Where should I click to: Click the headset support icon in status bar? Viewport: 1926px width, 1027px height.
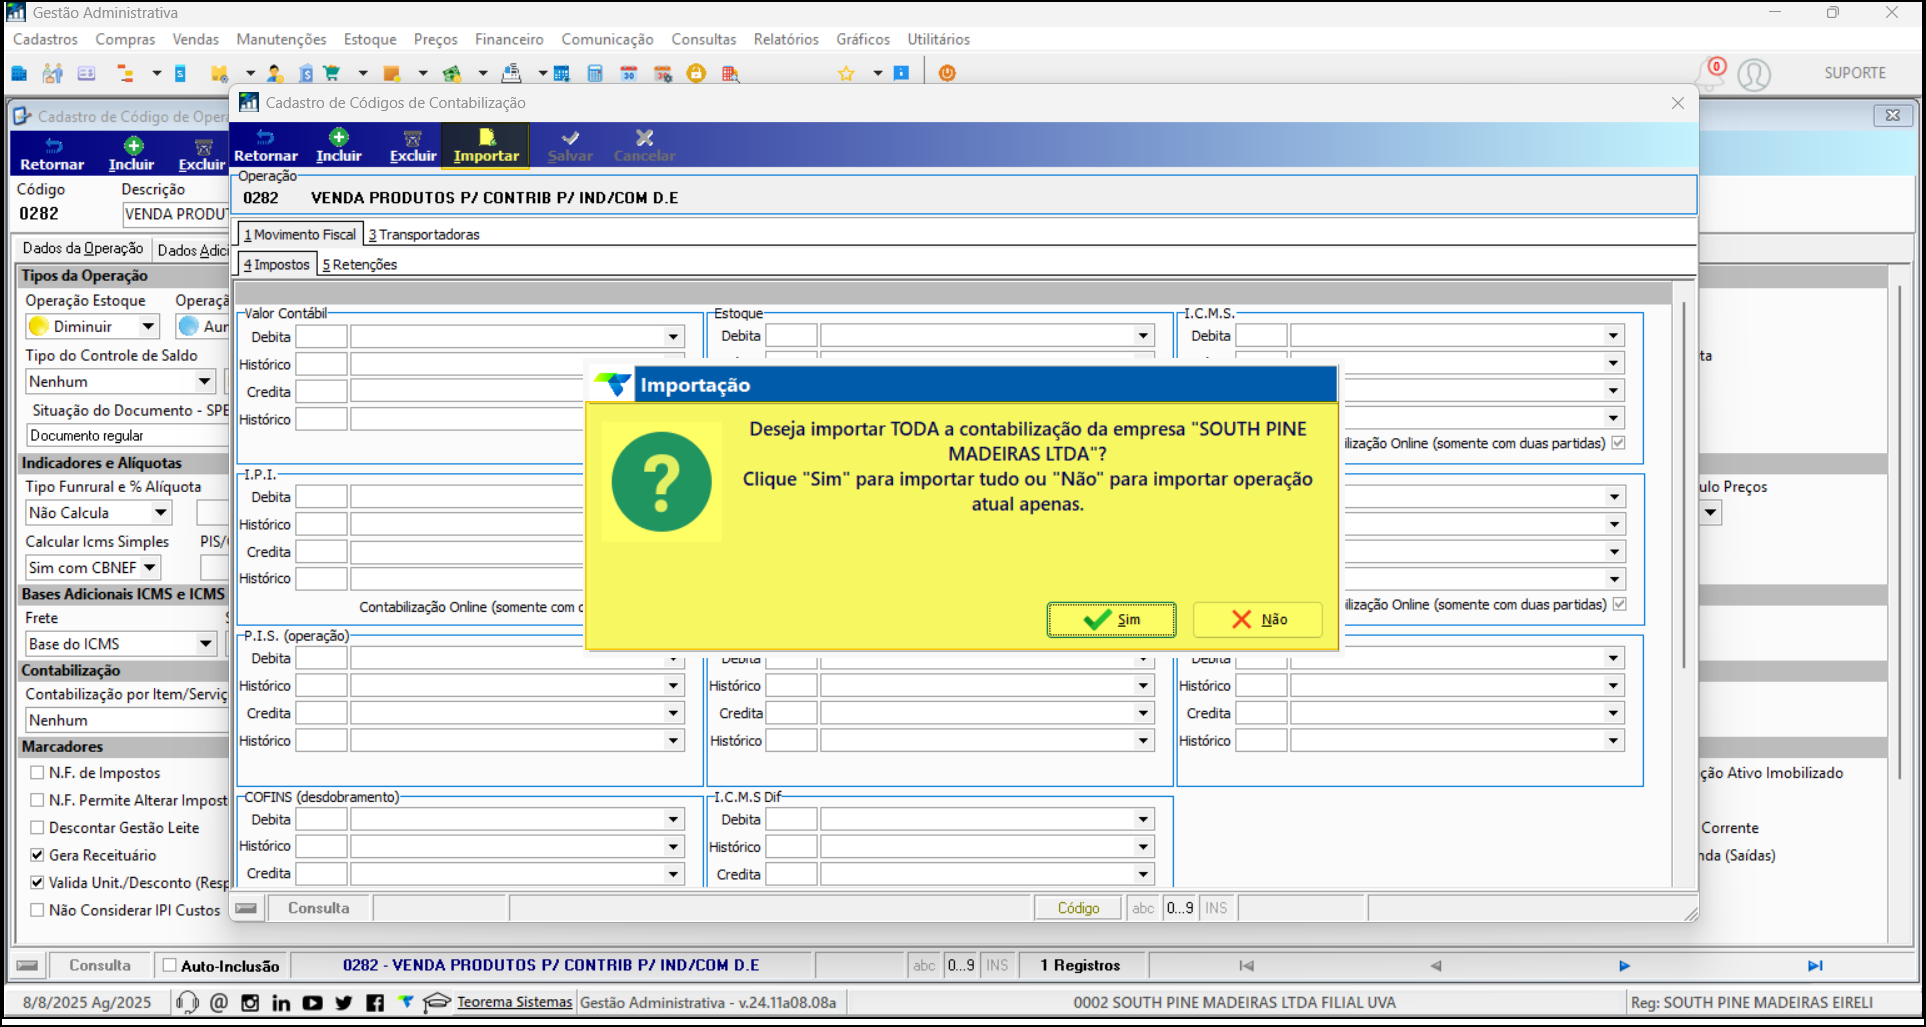(187, 1002)
